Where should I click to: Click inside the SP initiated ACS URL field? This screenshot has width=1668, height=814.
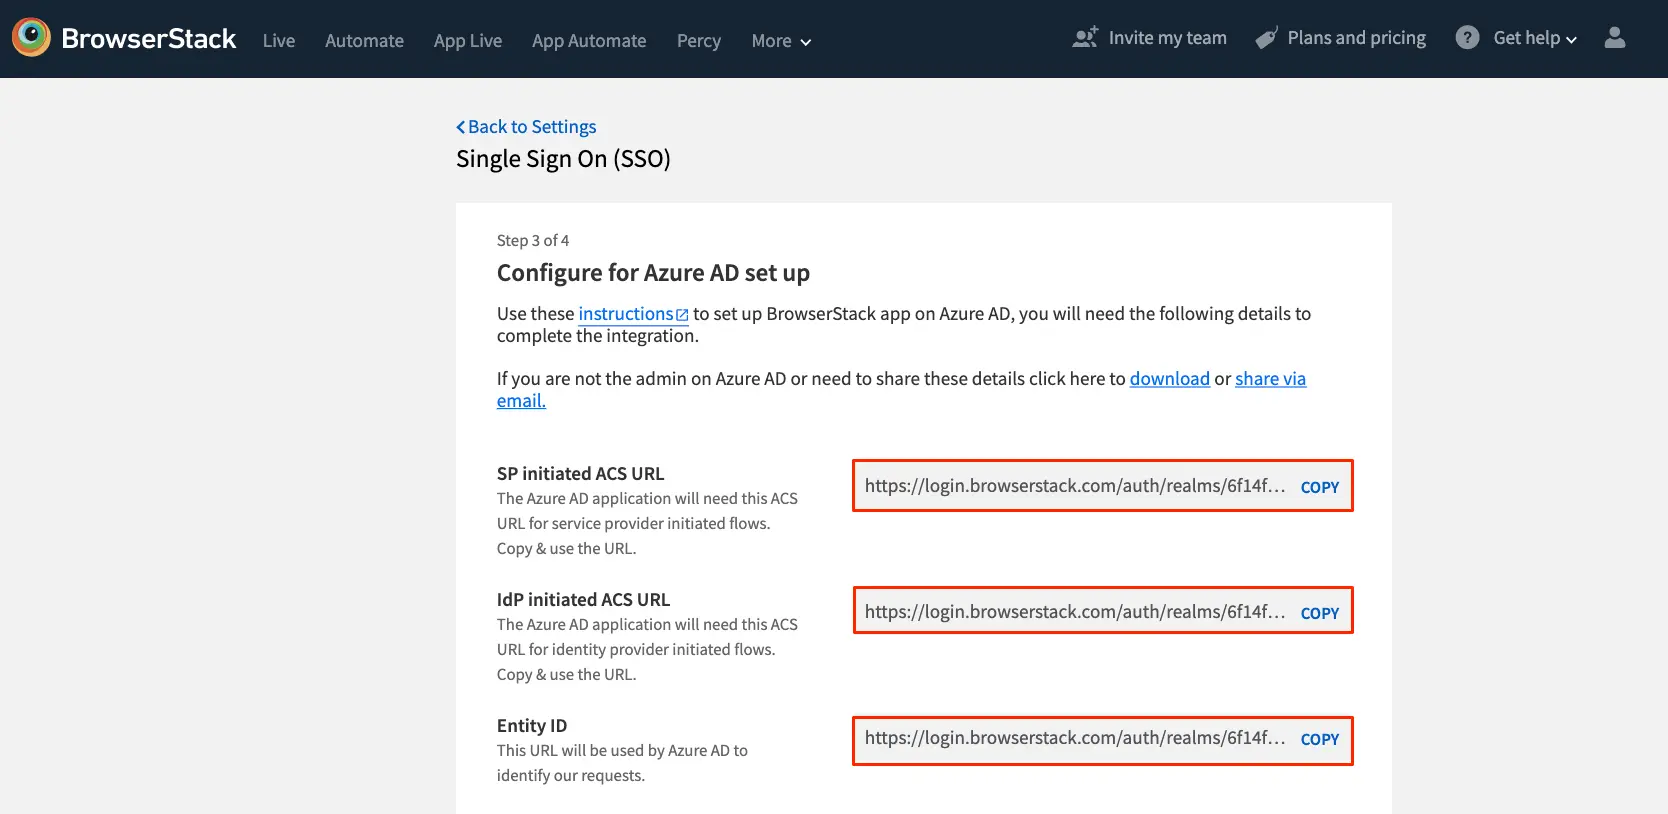pyautogui.click(x=1074, y=486)
